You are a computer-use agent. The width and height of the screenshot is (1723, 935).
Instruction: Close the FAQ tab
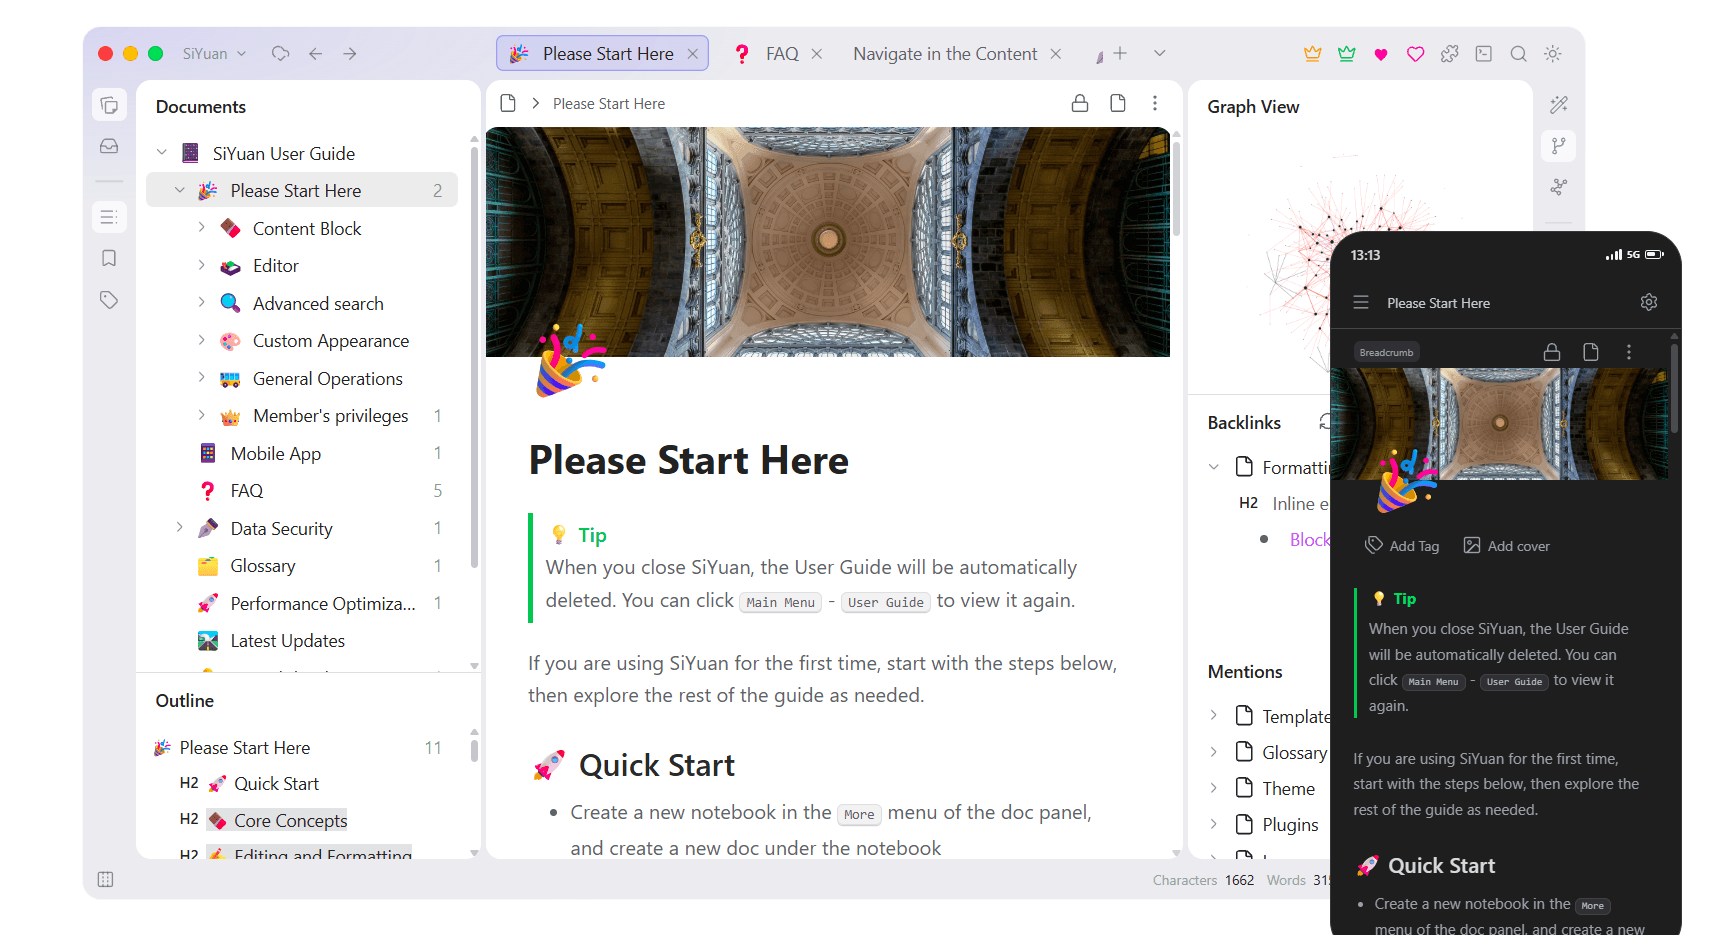pos(817,54)
